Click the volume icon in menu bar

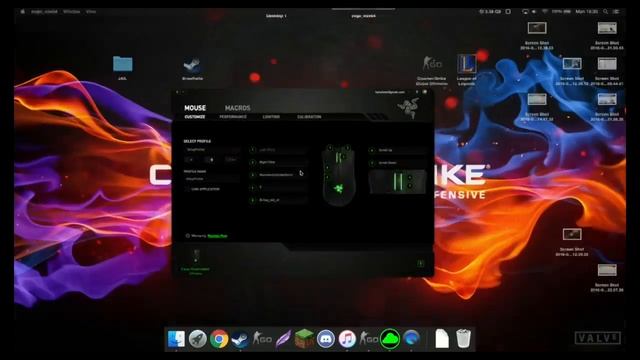[534, 12]
